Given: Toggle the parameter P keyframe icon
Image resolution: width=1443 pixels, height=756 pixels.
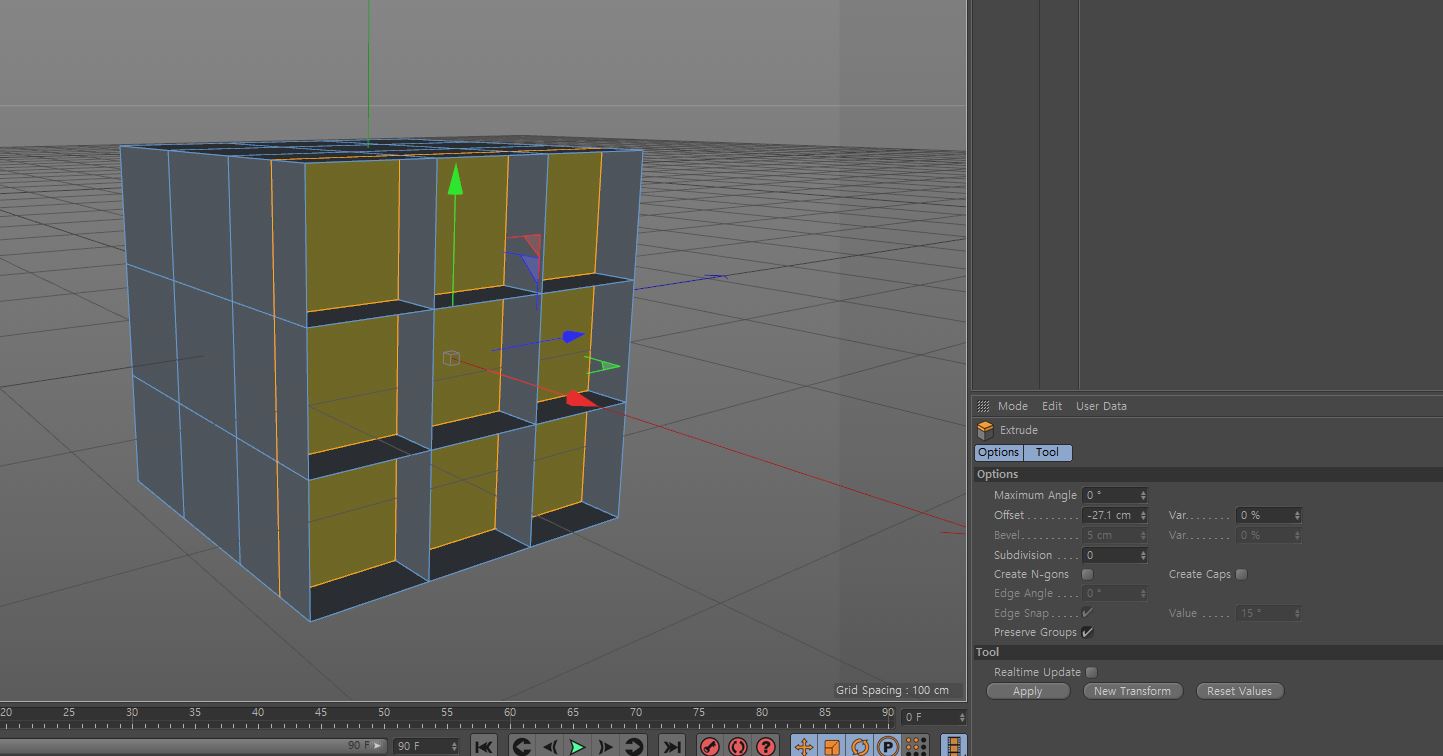Looking at the screenshot, I should tap(887, 746).
